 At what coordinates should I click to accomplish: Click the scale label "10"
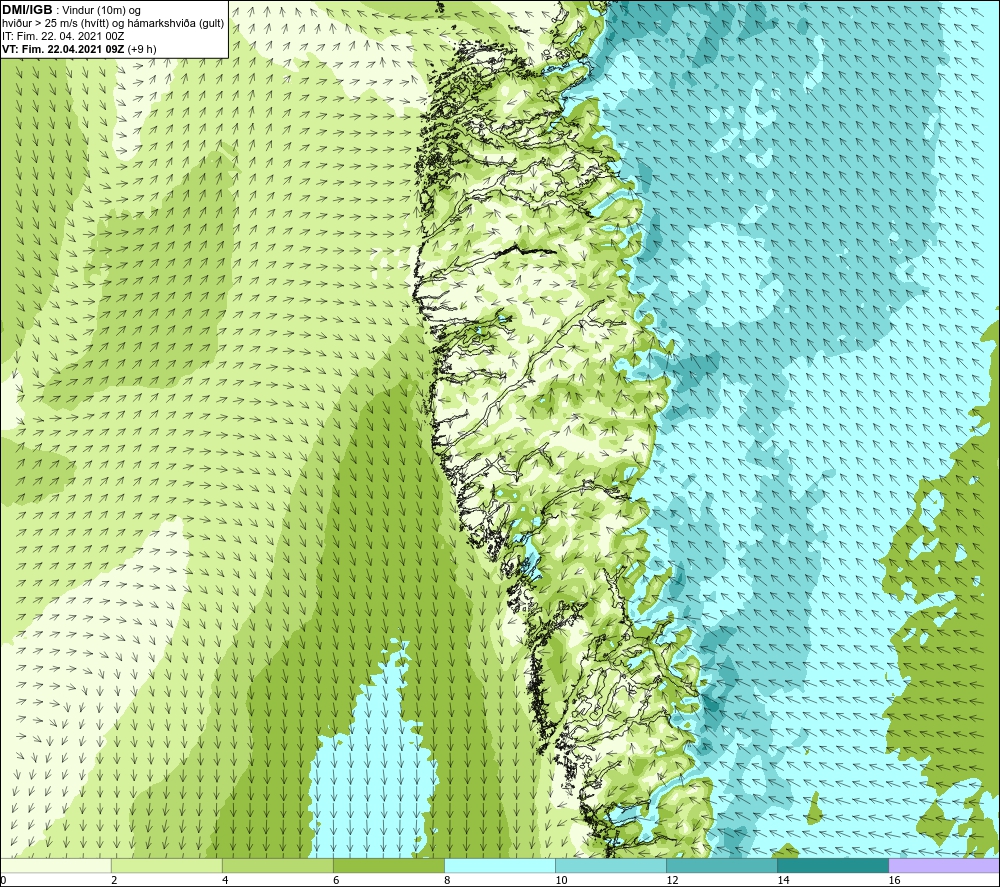561,881
